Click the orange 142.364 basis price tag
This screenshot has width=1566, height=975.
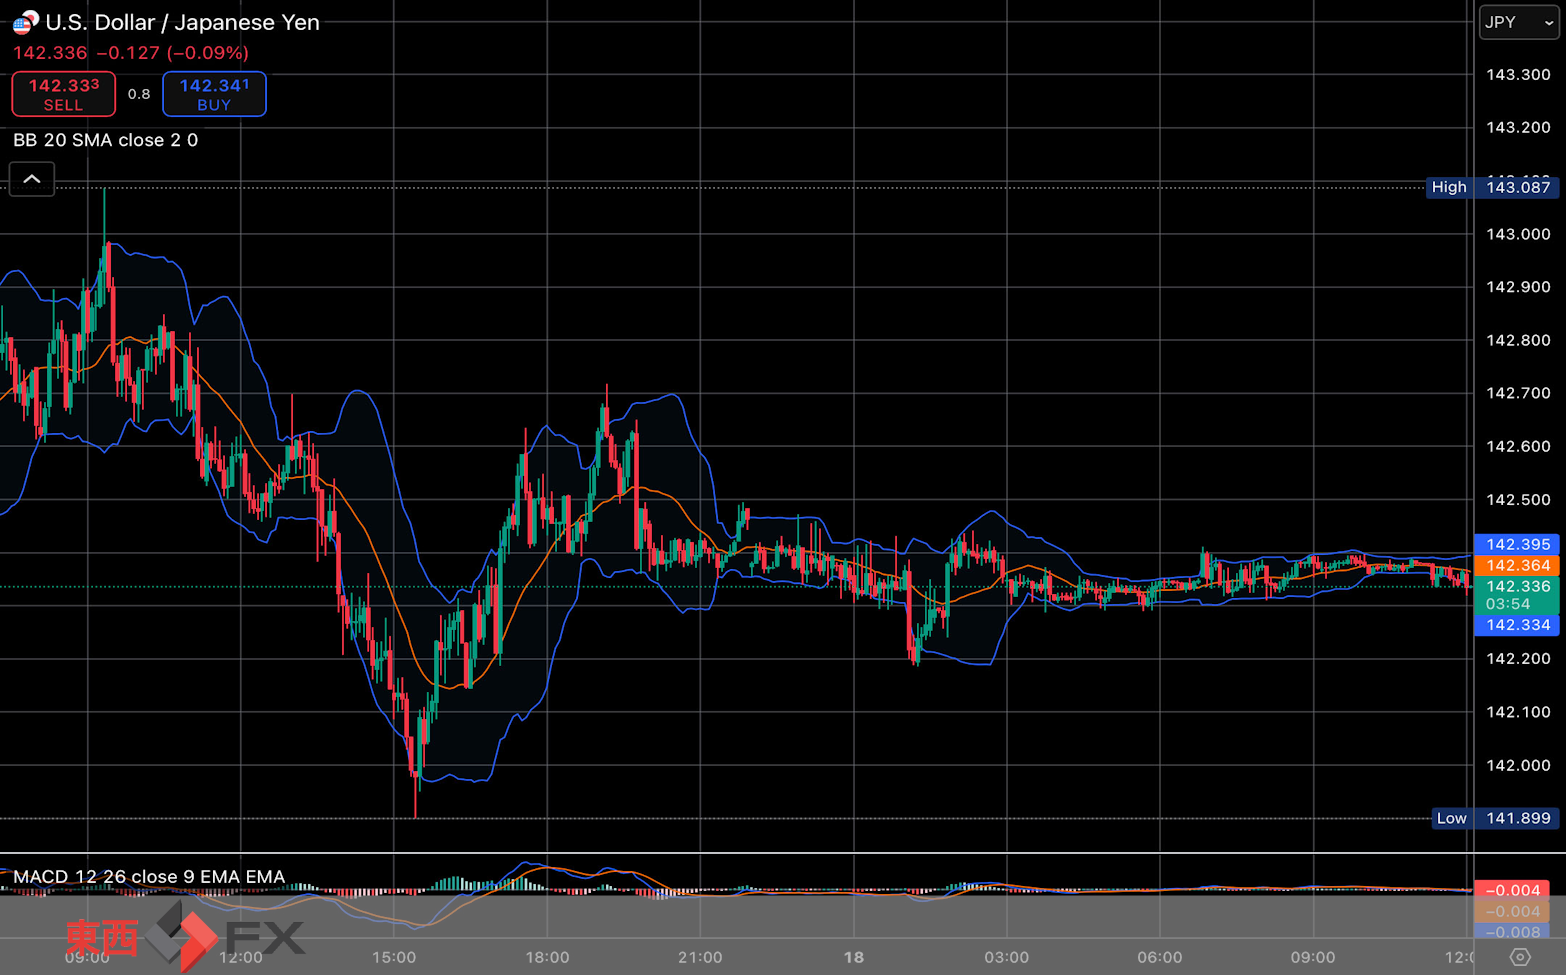pyautogui.click(x=1517, y=565)
